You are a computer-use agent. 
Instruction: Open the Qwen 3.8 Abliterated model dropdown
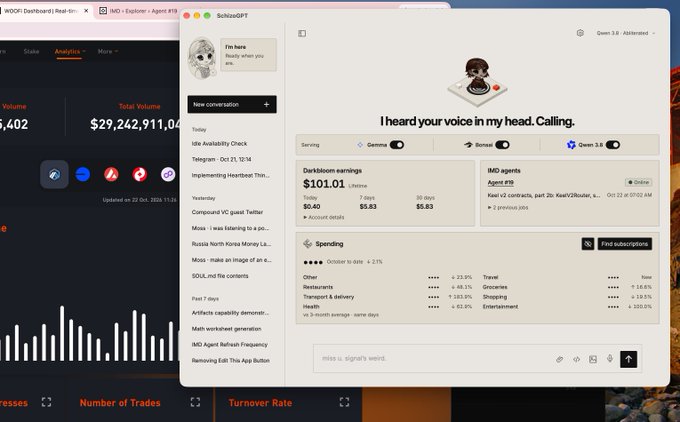pyautogui.click(x=625, y=33)
